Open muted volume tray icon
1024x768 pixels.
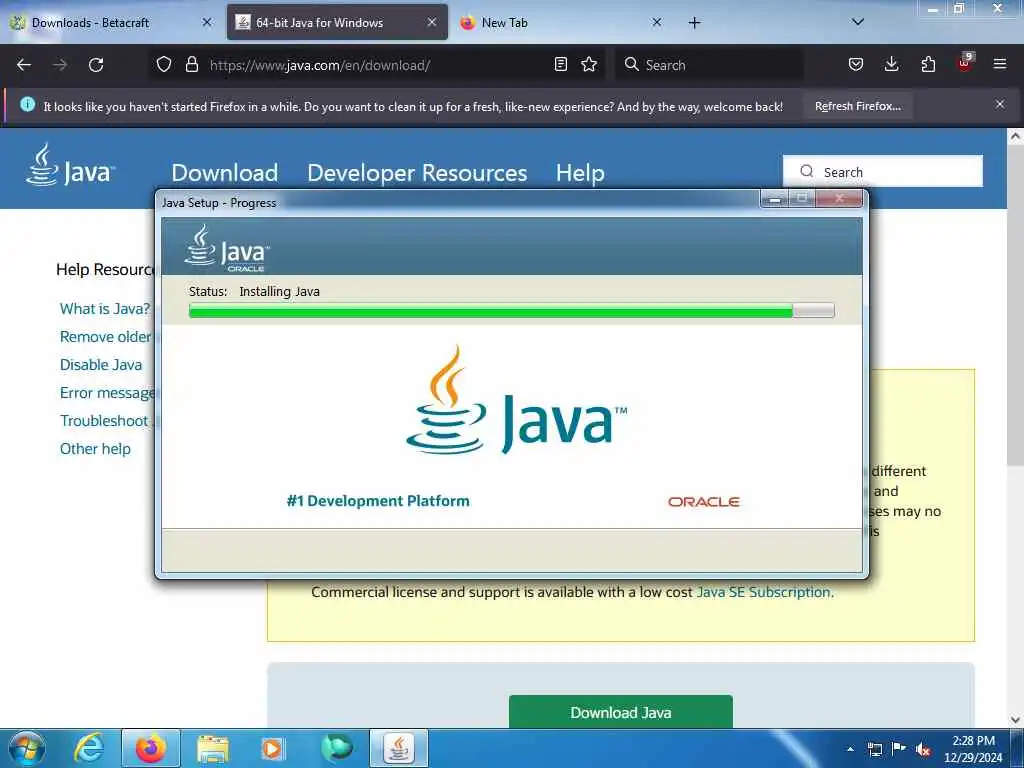click(923, 749)
